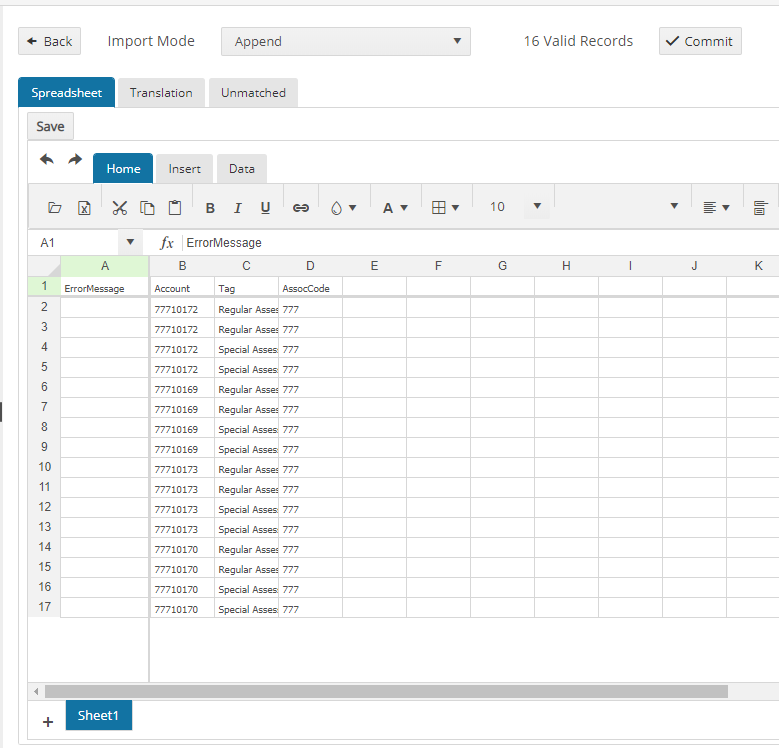Toggle italic formatting

pyautogui.click(x=238, y=208)
